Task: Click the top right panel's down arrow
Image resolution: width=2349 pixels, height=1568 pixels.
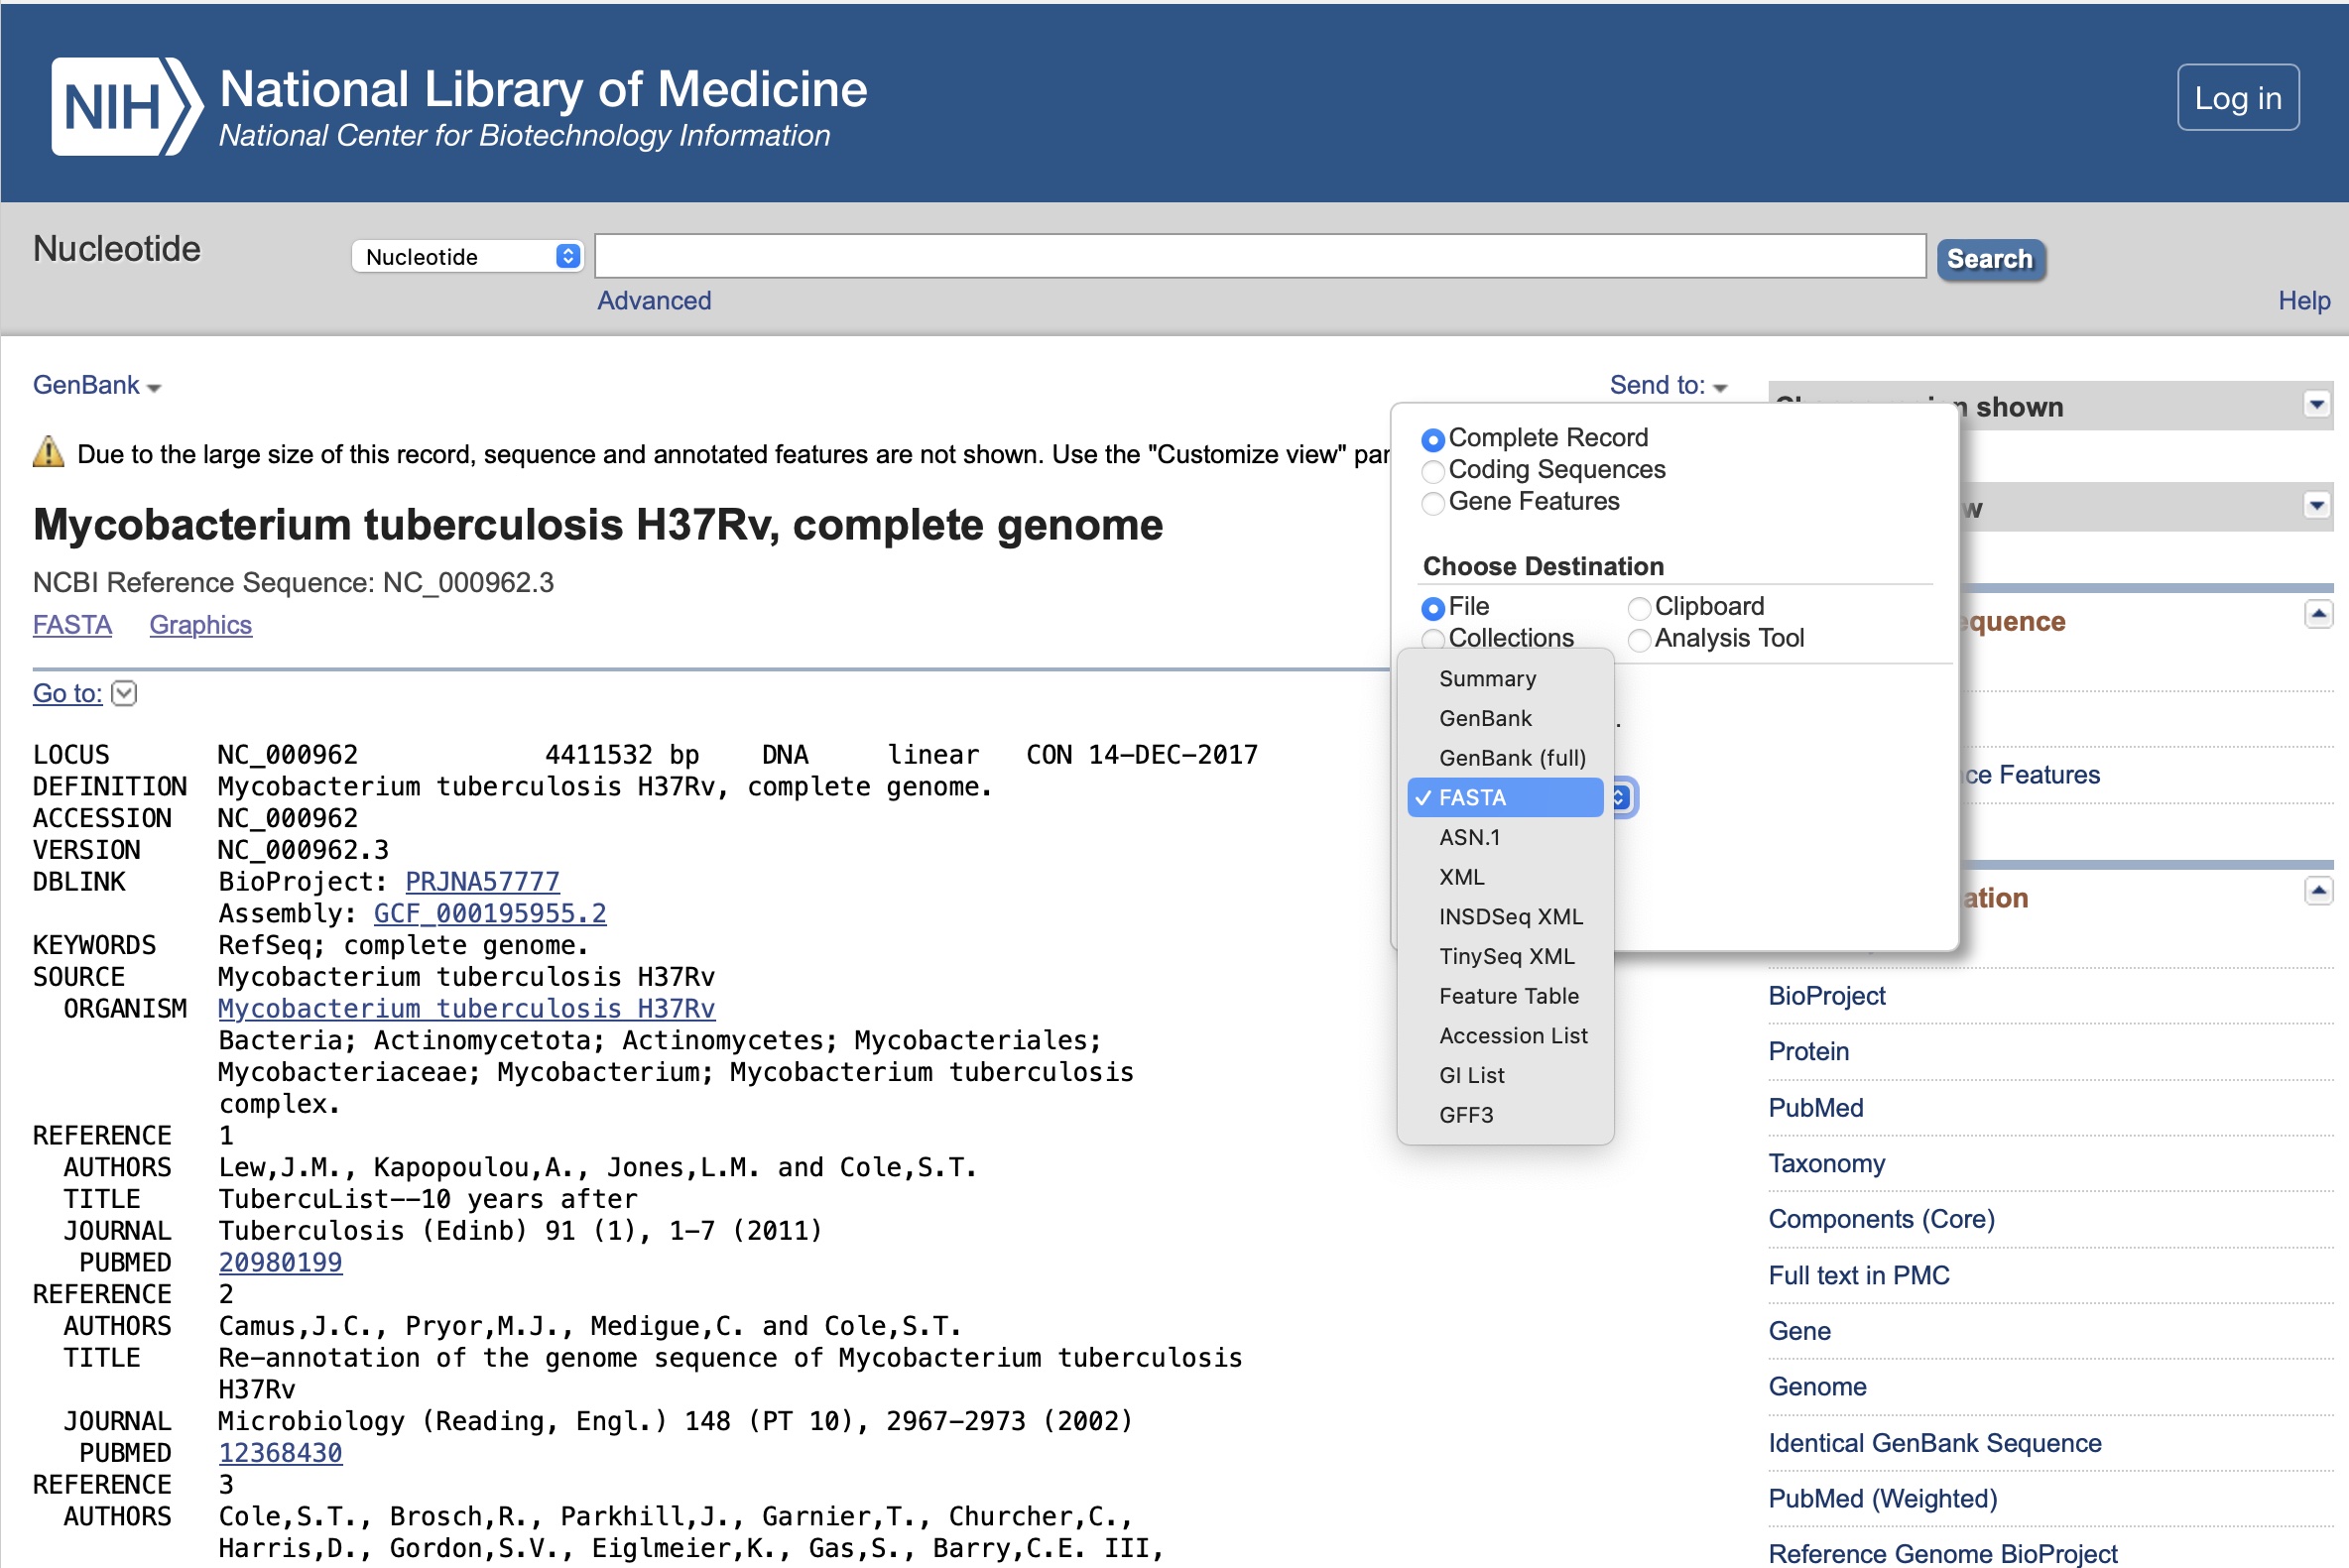Action: pos(2316,405)
